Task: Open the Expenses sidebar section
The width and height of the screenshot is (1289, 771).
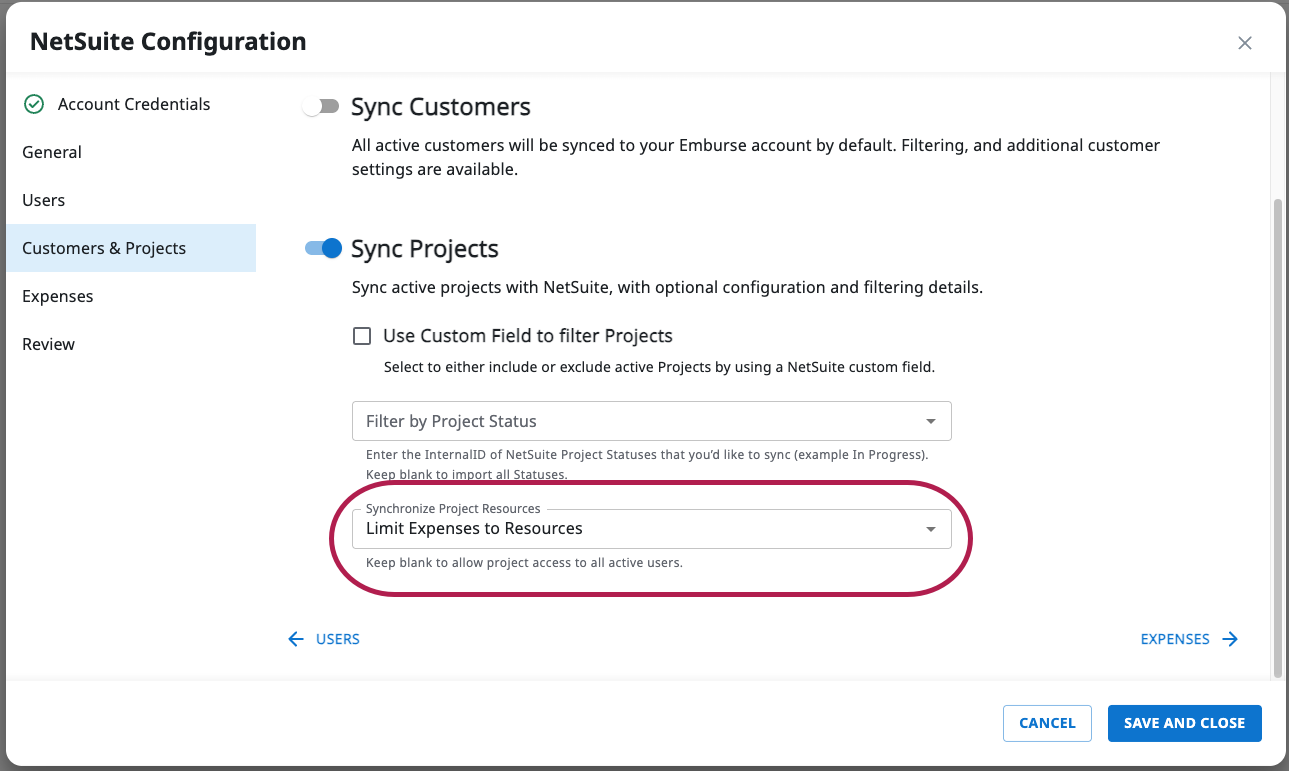Action: coord(58,296)
